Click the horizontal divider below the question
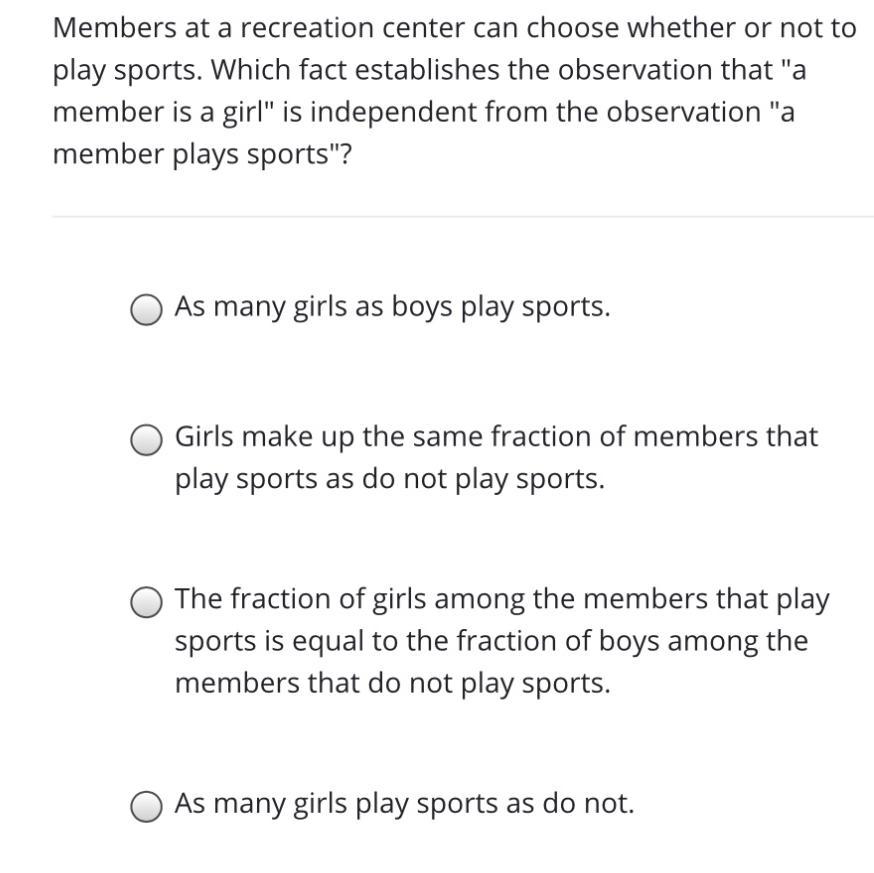 (x=462, y=216)
